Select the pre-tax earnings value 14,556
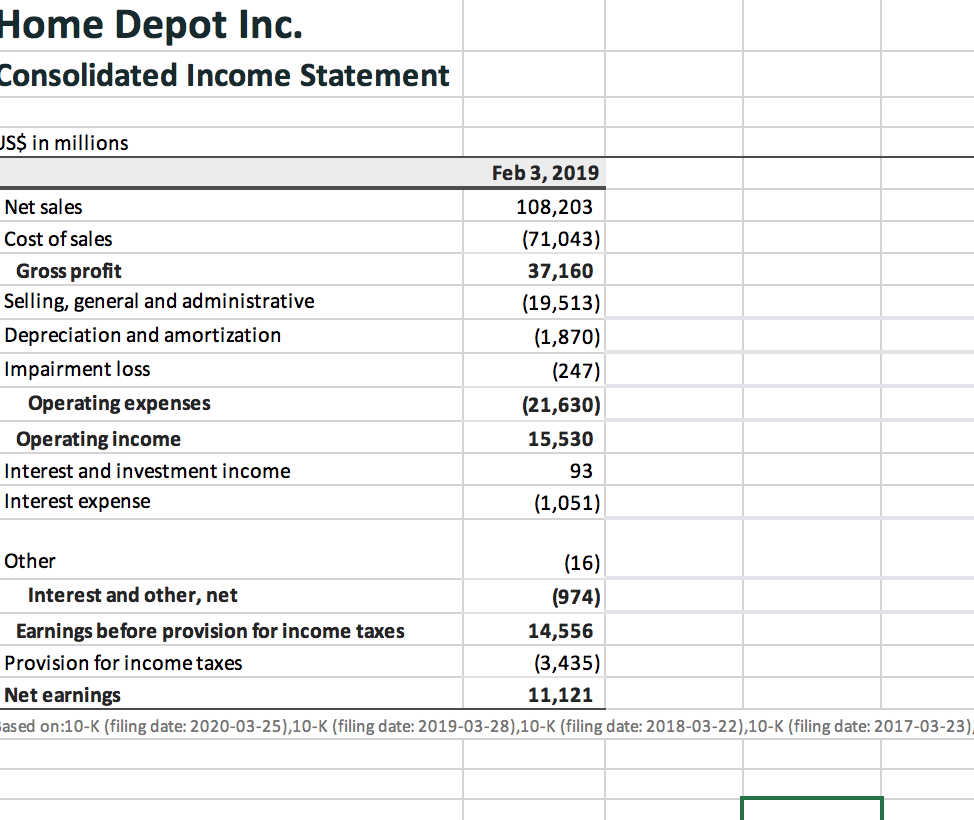Viewport: 974px width, 820px height. tap(534, 631)
